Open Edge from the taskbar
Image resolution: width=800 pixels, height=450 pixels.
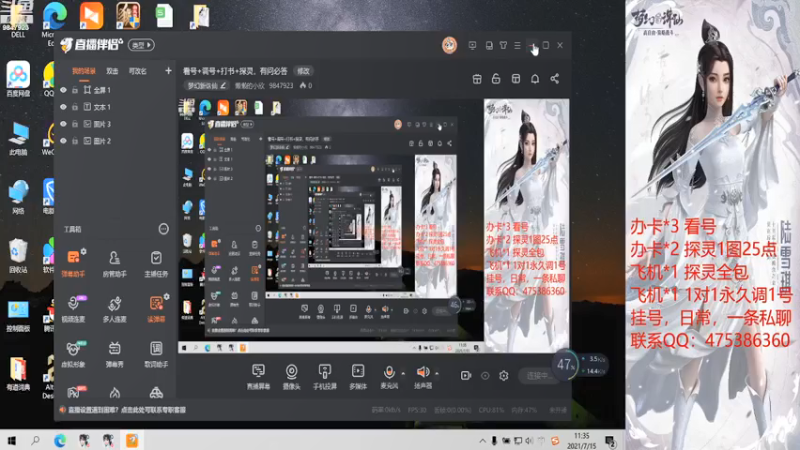[60, 440]
